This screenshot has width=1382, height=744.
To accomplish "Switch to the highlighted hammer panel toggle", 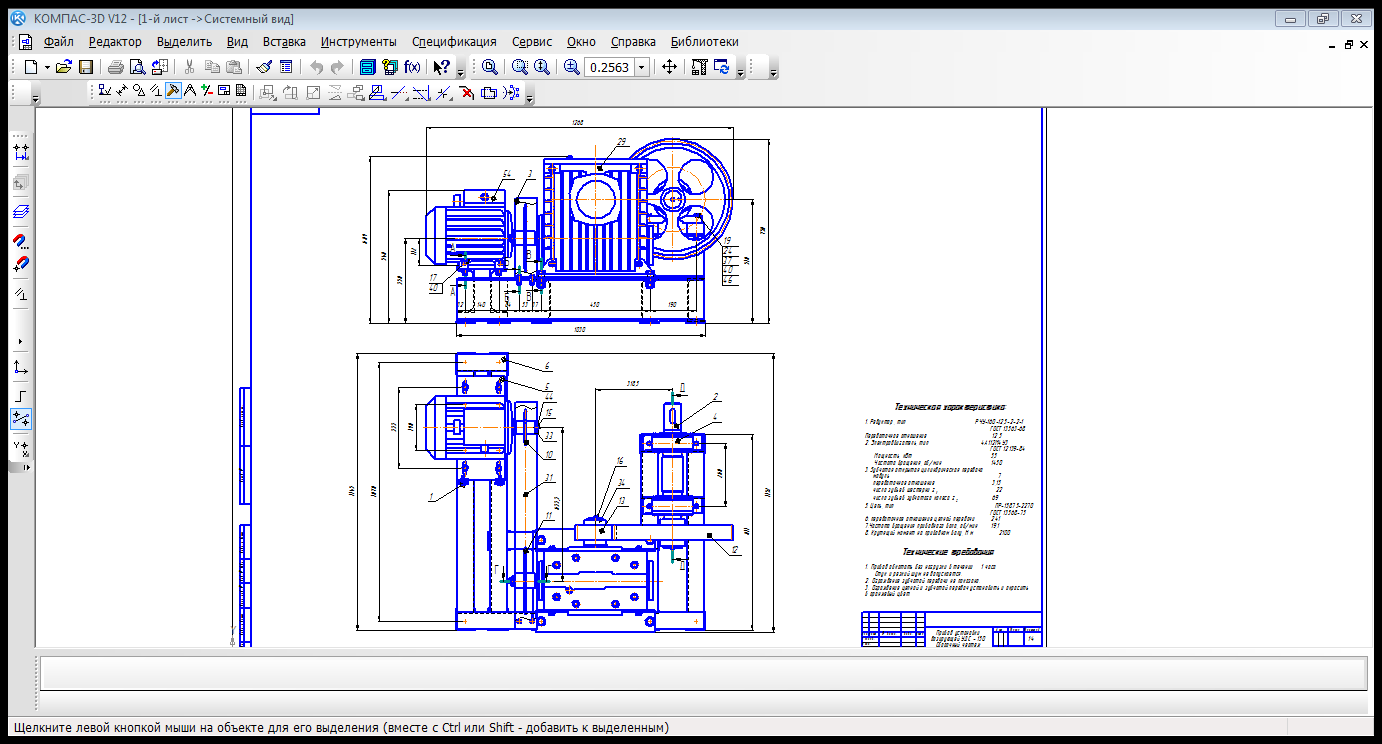I will [173, 92].
